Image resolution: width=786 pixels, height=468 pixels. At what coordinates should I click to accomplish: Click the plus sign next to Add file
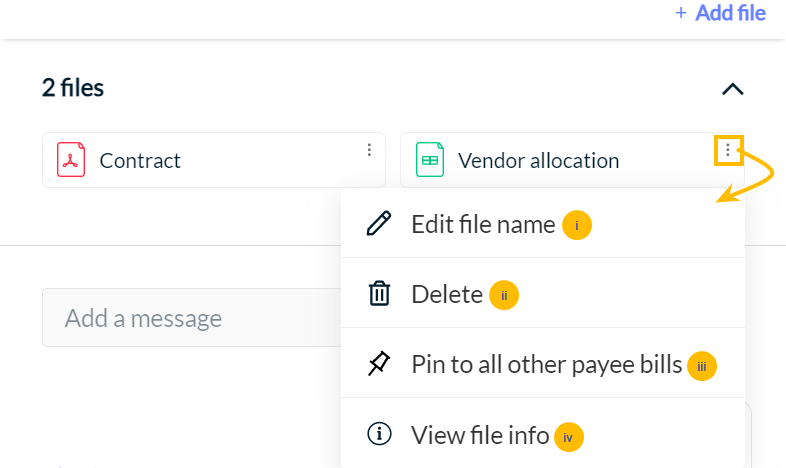[680, 13]
